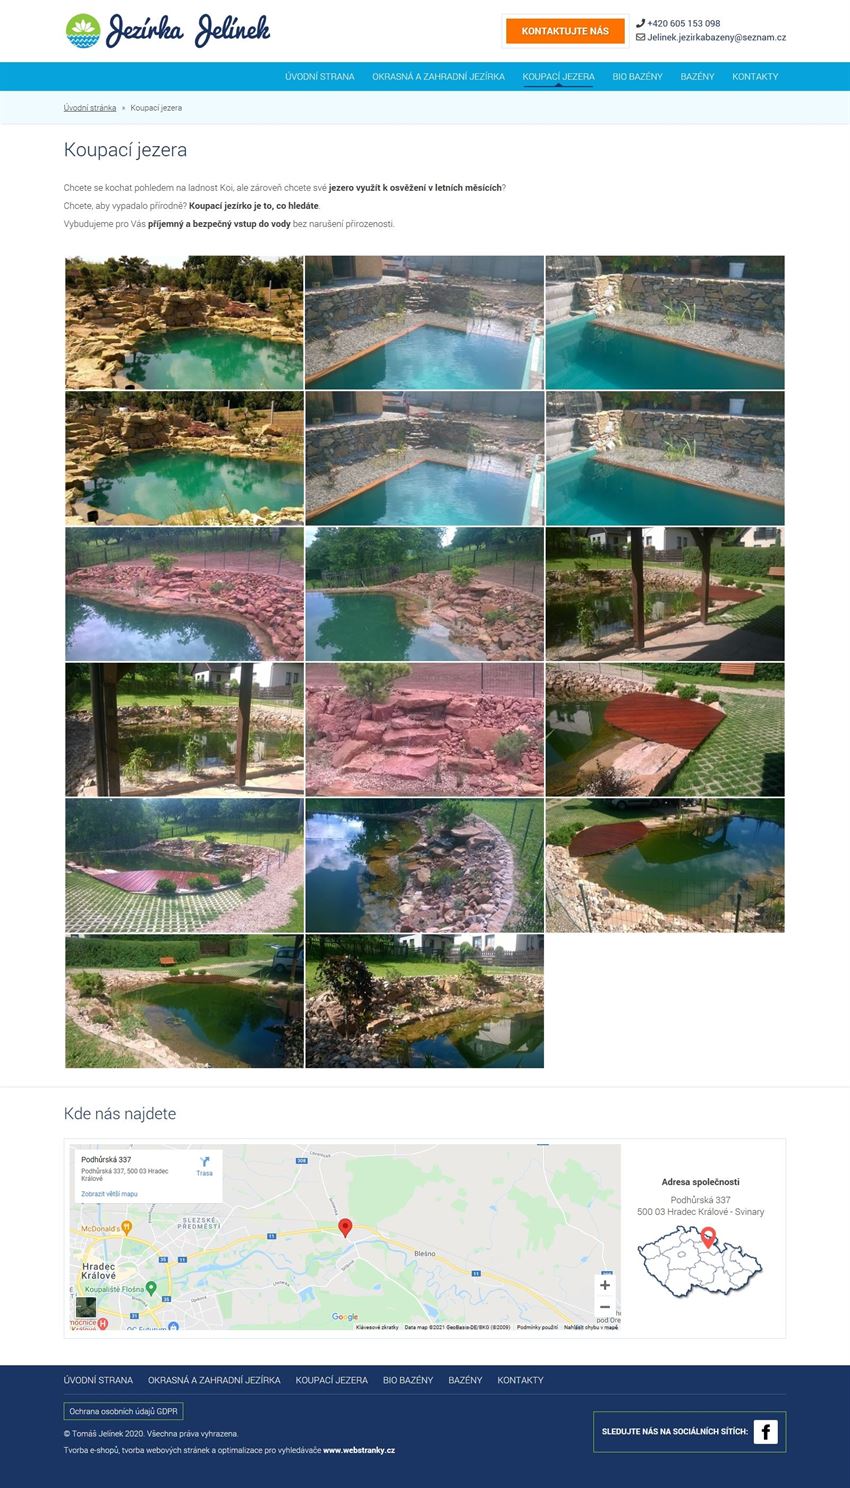Open Ochrana osobních údajů GDPR

[123, 1411]
